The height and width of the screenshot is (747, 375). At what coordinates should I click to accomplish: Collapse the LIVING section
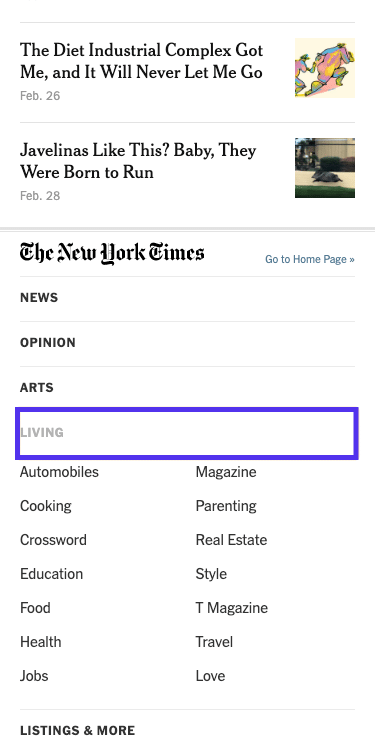187,433
